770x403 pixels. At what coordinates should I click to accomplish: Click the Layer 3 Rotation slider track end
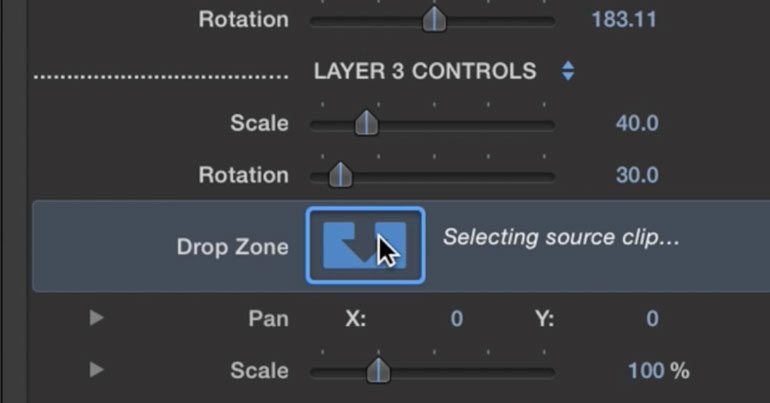point(550,177)
